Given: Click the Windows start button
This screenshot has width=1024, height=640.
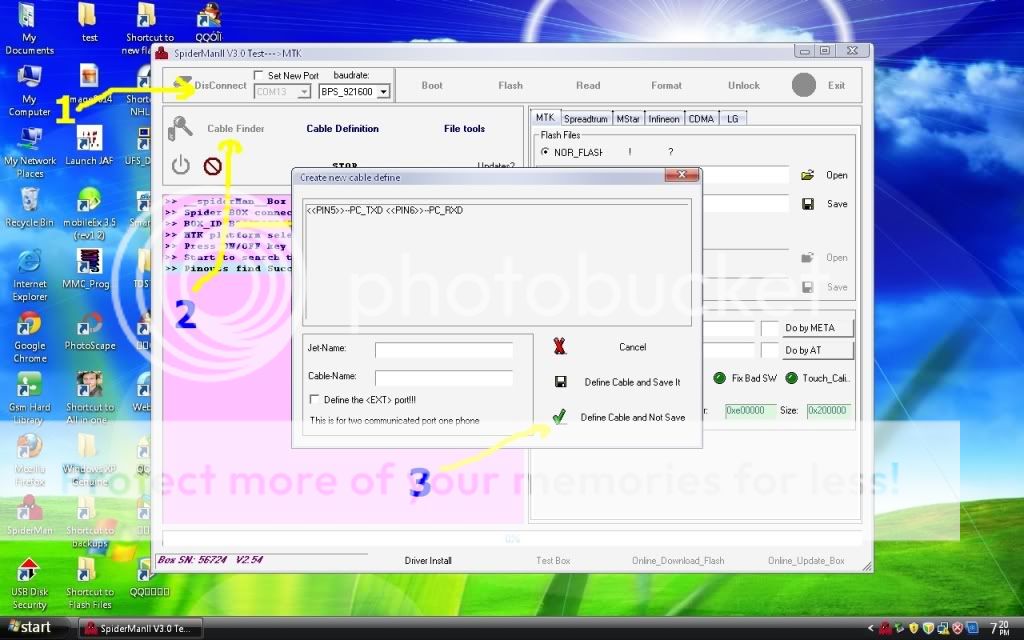Looking at the screenshot, I should [31, 628].
